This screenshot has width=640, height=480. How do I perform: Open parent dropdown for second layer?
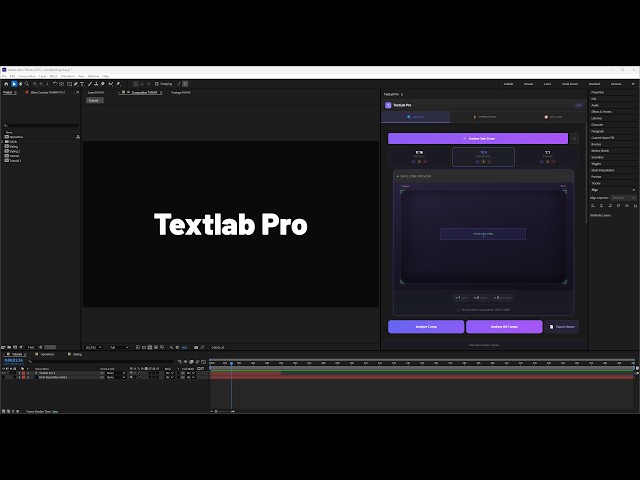[116, 378]
